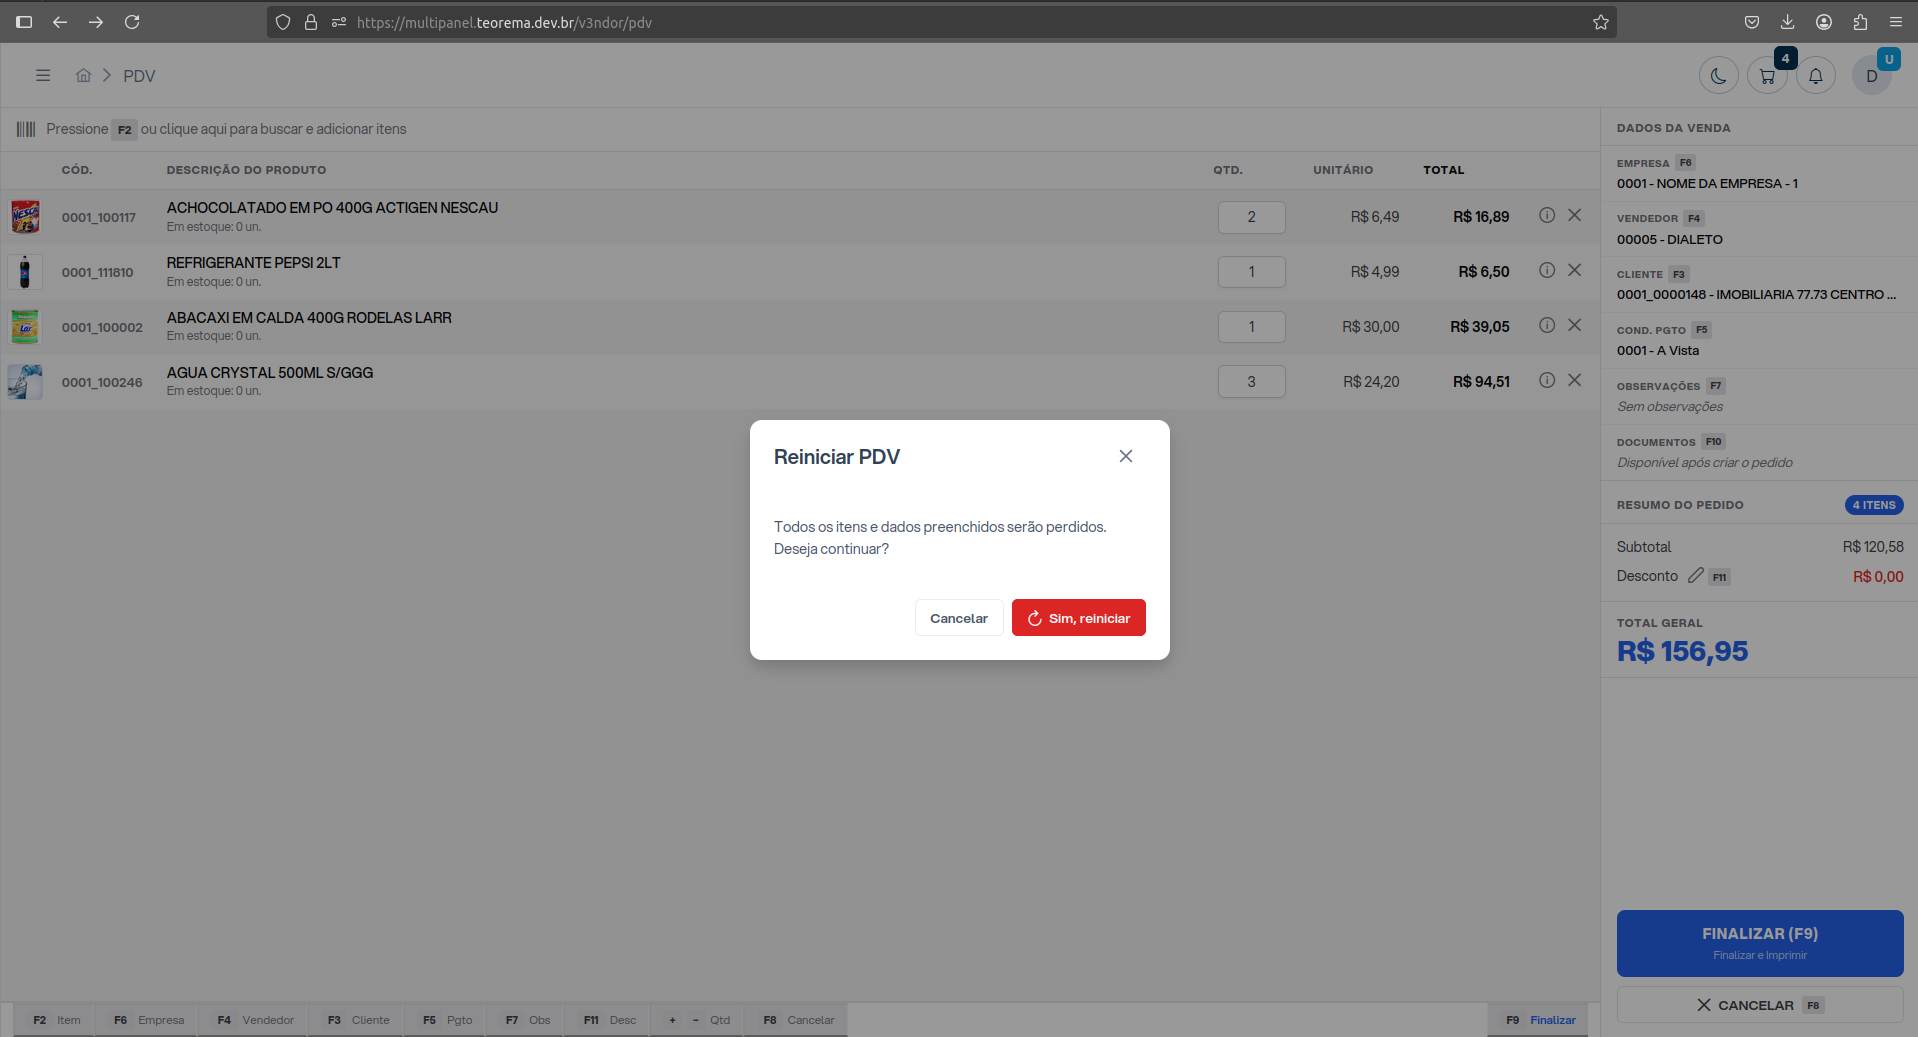Image resolution: width=1918 pixels, height=1037 pixels.
Task: Edit quantity field for Achocolatado Nescau
Action: 1251,217
